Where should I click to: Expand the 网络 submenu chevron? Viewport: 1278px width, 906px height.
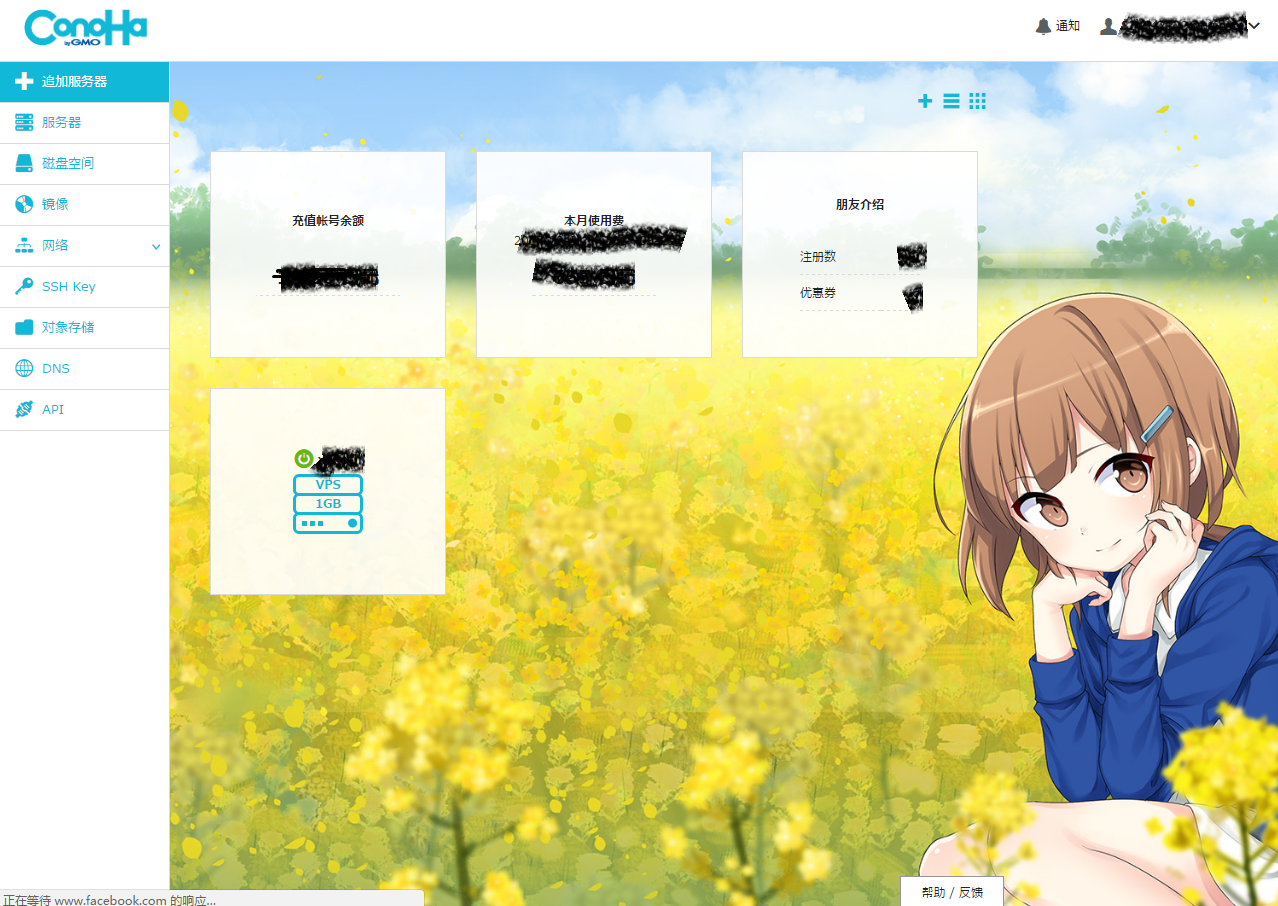[156, 246]
